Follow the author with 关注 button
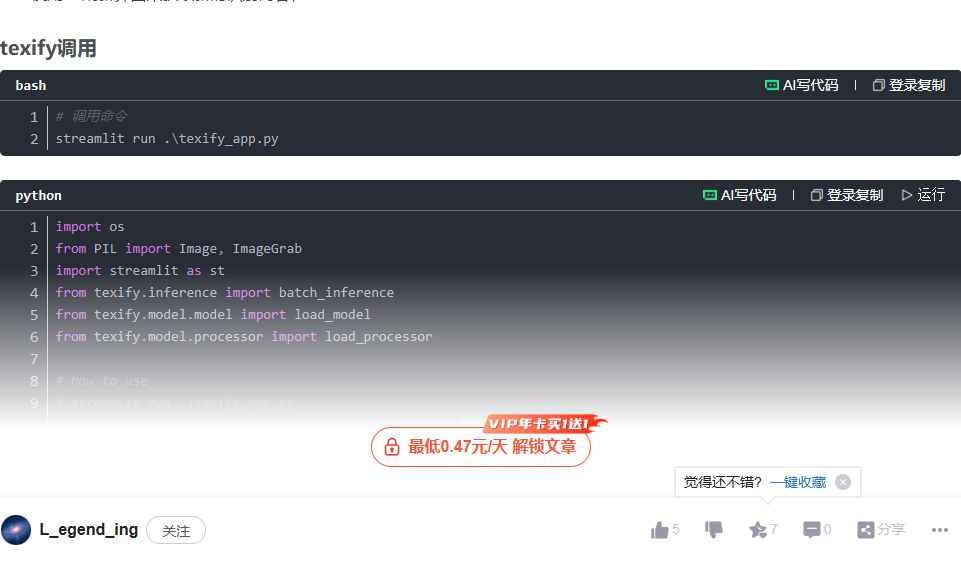 (176, 531)
